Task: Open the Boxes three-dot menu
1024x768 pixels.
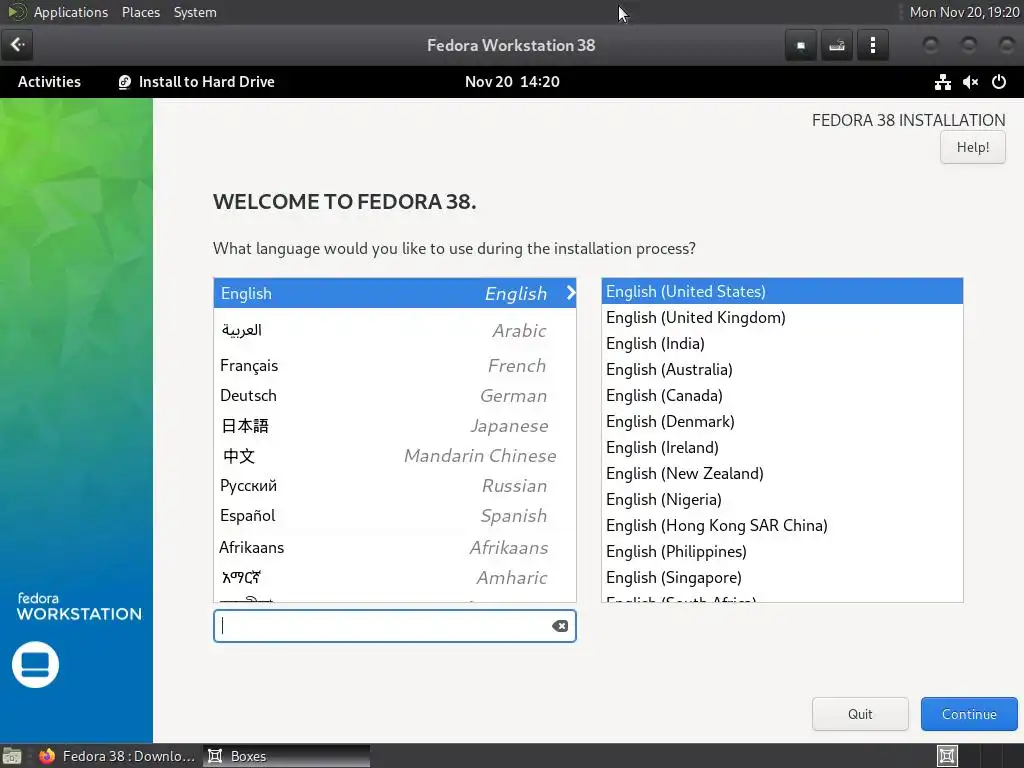Action: (872, 45)
